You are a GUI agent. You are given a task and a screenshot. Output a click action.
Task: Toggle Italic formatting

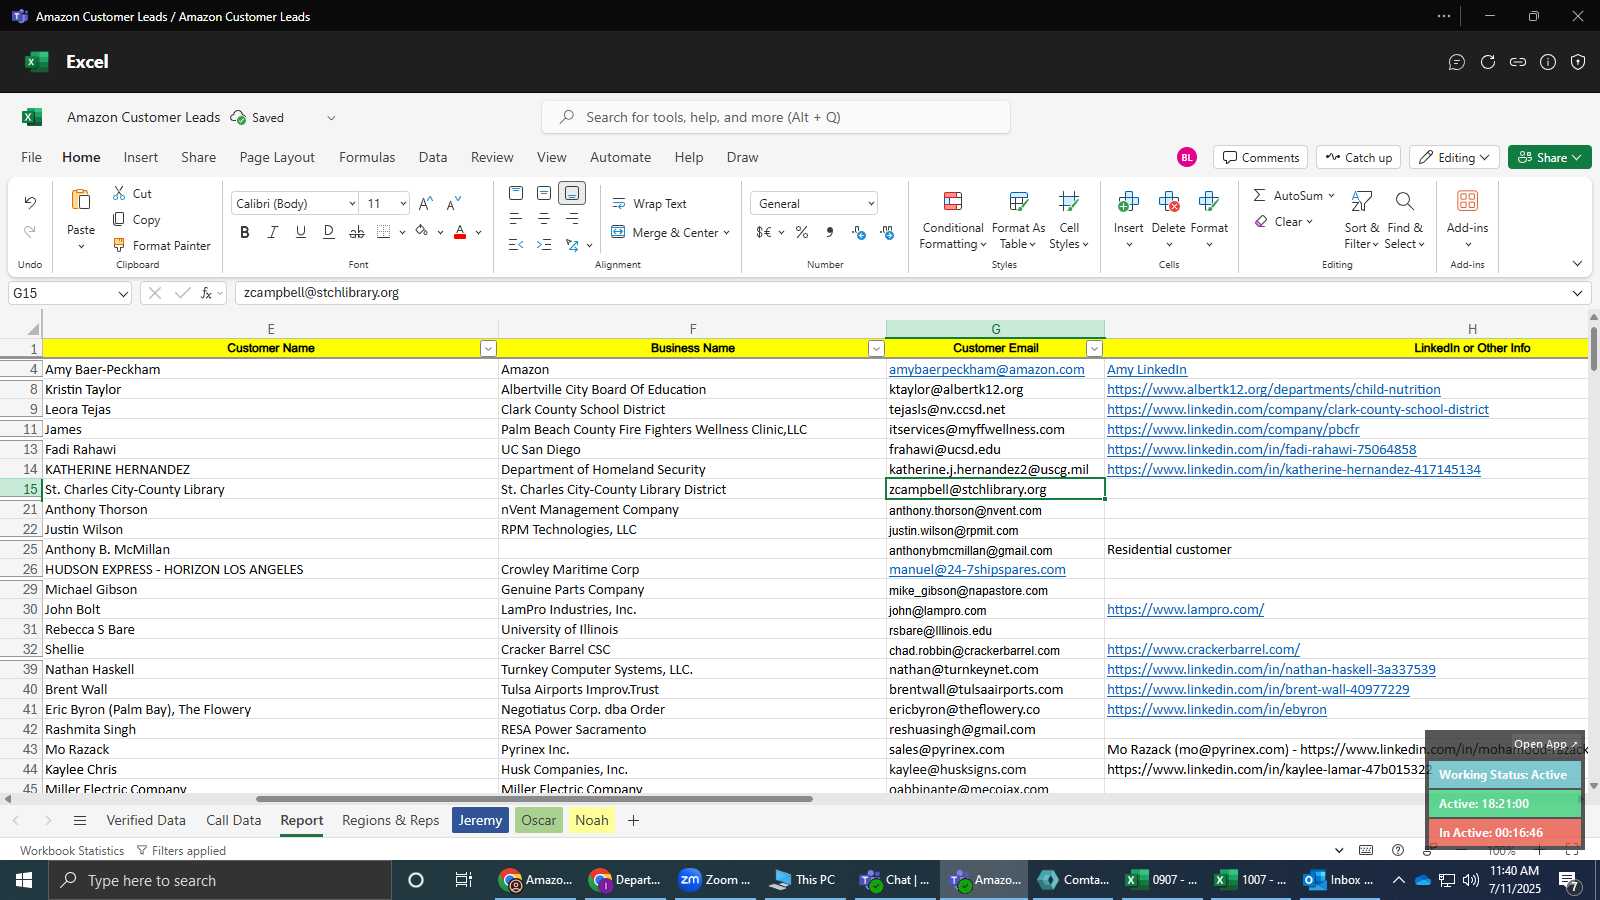[272, 232]
